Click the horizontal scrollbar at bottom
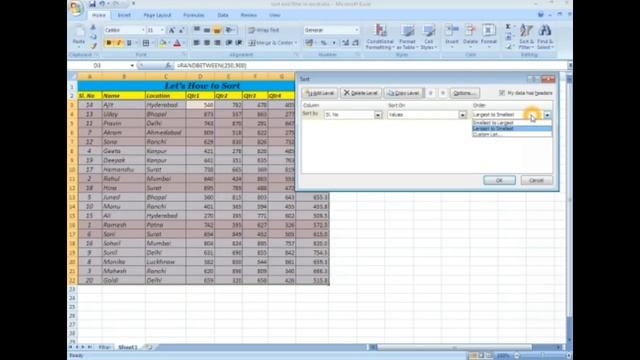This screenshot has height=360, width=640. [x=454, y=347]
